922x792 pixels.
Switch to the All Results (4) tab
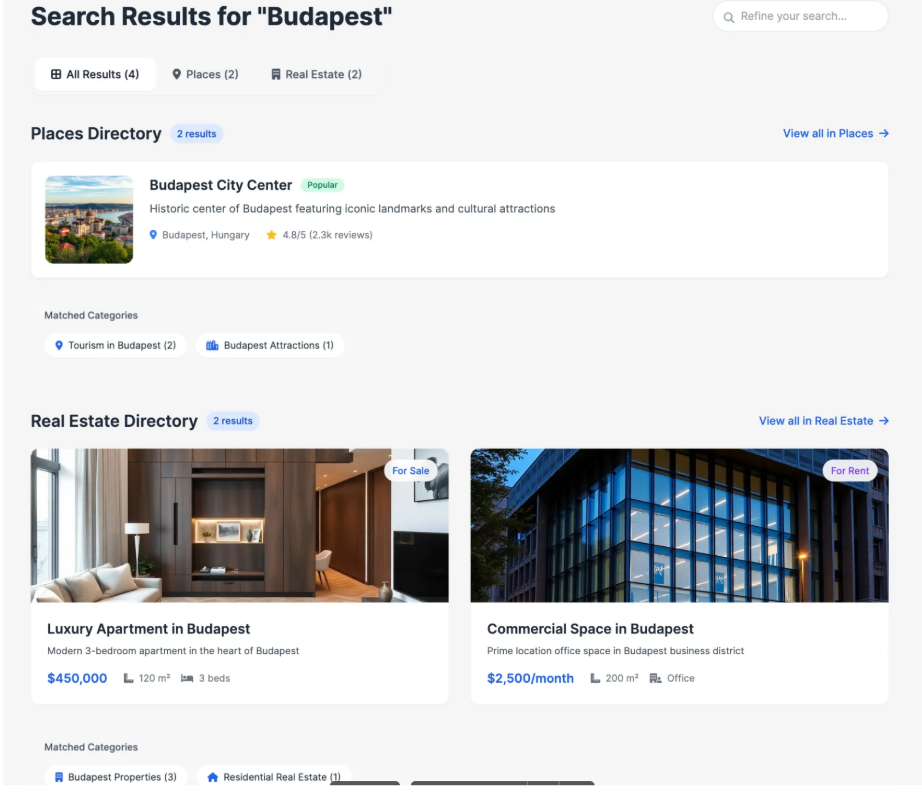click(x=95, y=74)
